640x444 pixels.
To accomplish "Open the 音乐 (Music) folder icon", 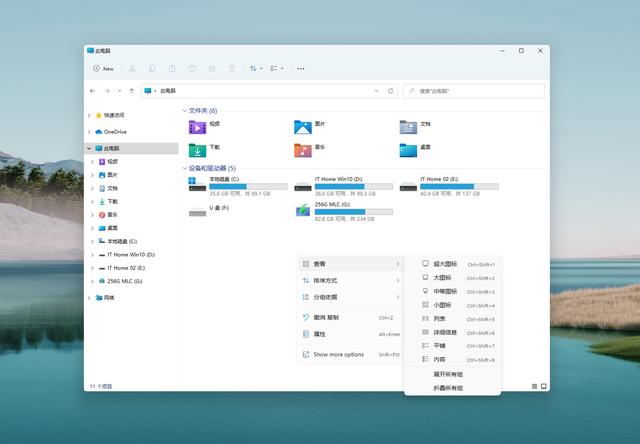I will 303,149.
